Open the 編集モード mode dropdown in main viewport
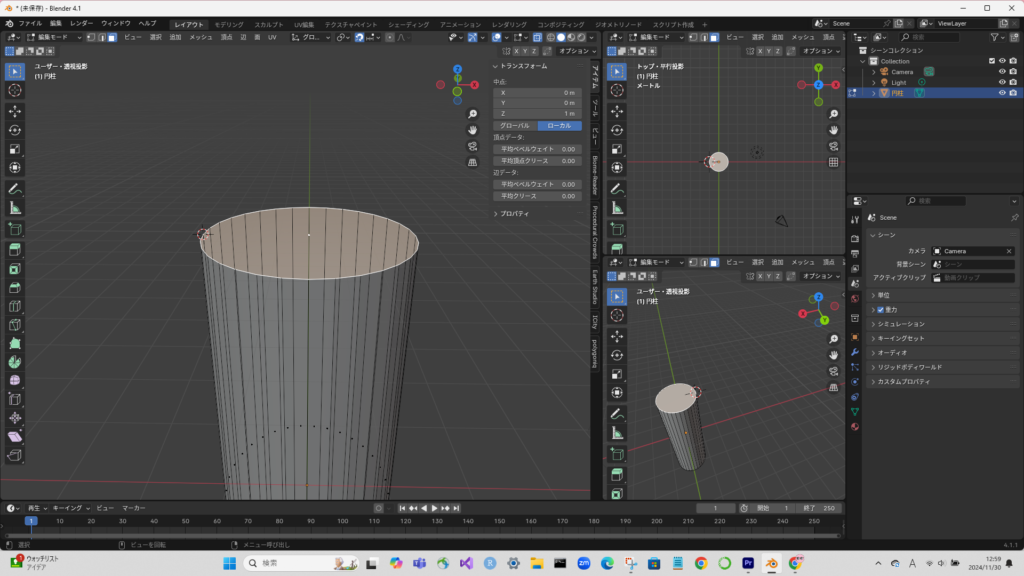 point(53,37)
